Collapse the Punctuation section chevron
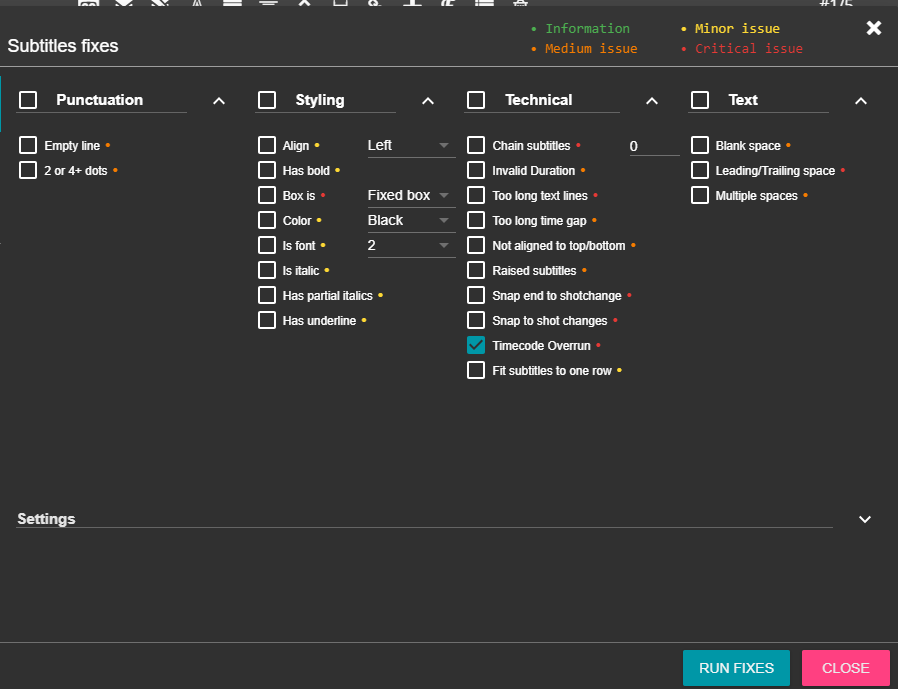Viewport: 898px width, 689px height. tap(219, 101)
